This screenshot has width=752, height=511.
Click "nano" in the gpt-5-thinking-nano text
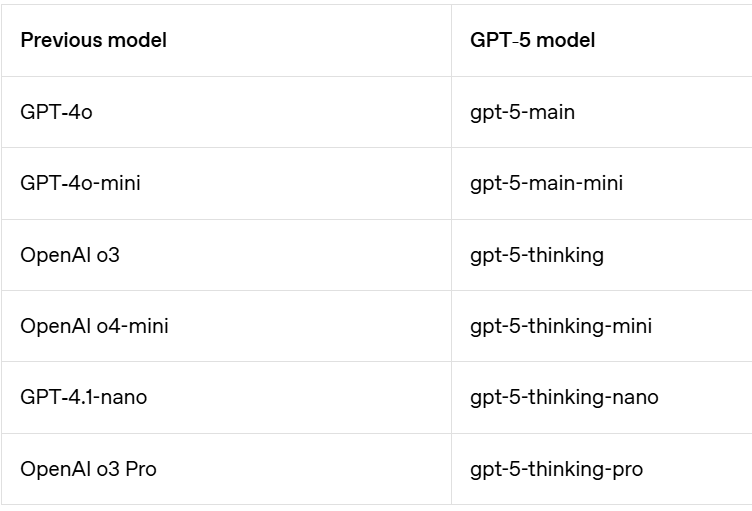click(x=635, y=397)
